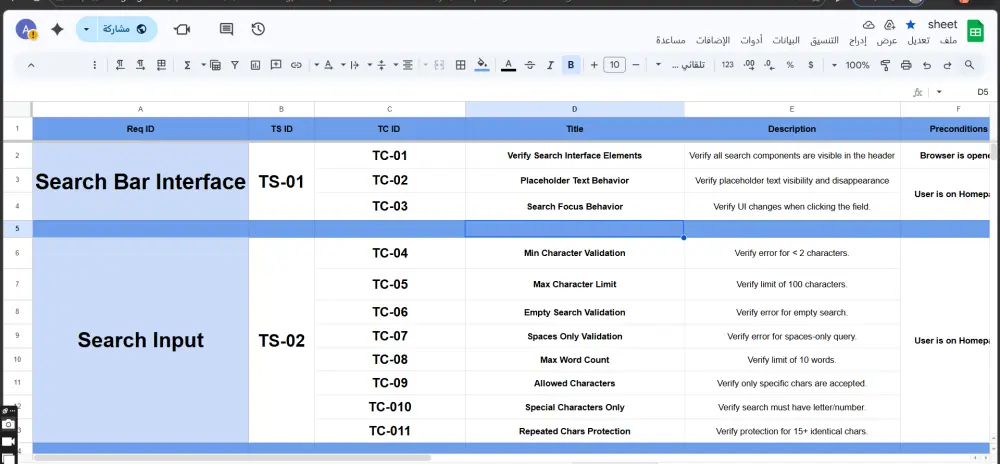
Task: Activate the paint format roller
Action: coord(885,65)
